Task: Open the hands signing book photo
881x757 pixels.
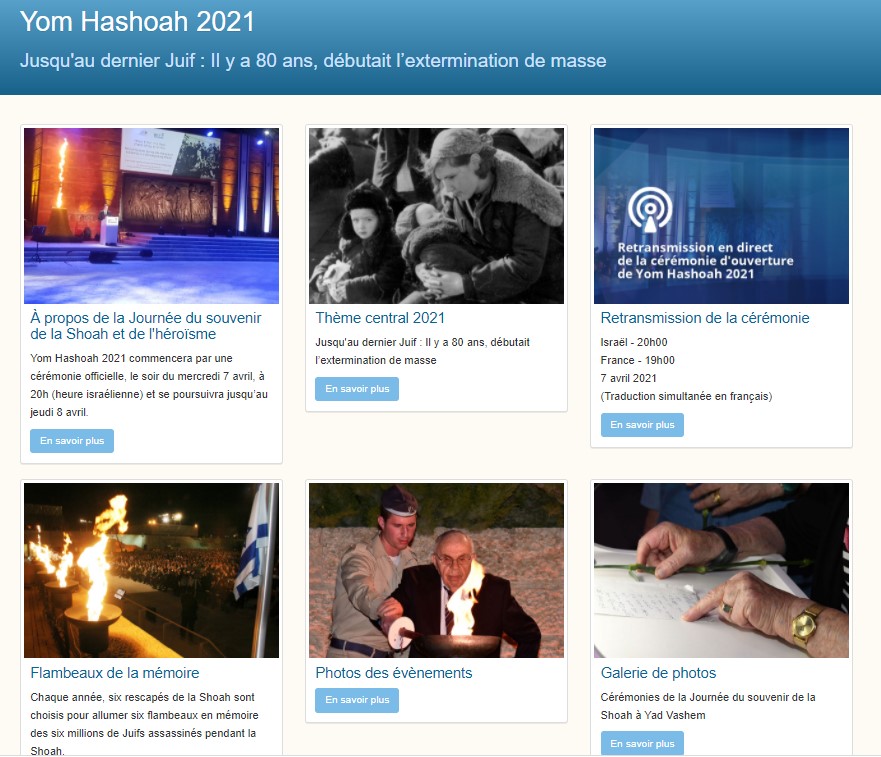Action: coord(721,570)
